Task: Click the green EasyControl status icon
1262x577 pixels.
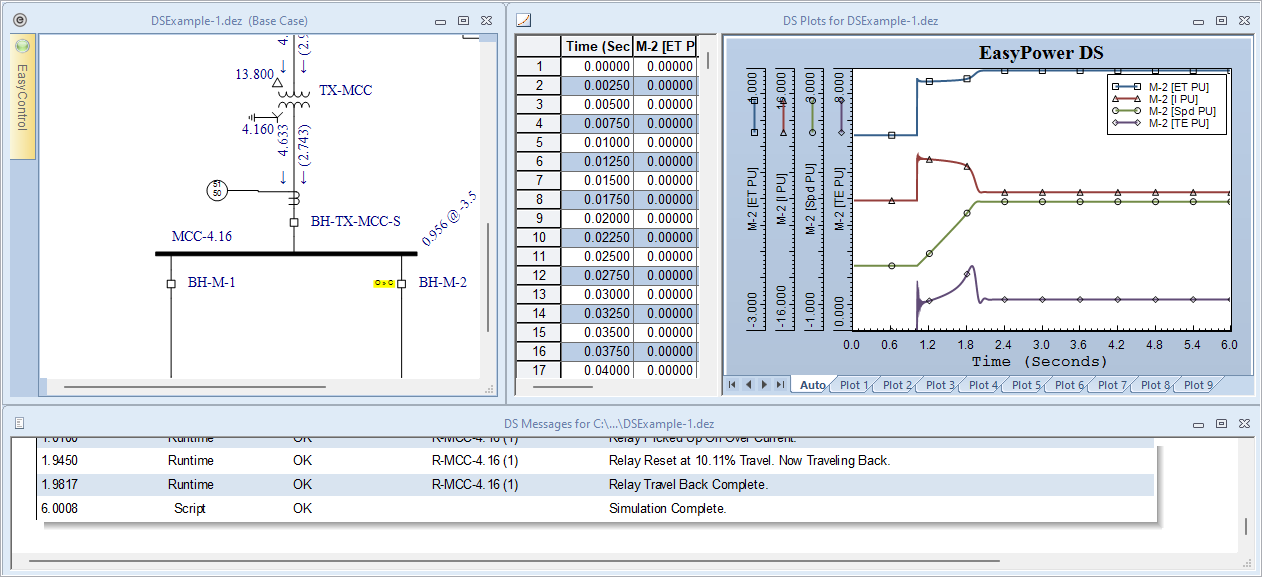Action: click(23, 45)
